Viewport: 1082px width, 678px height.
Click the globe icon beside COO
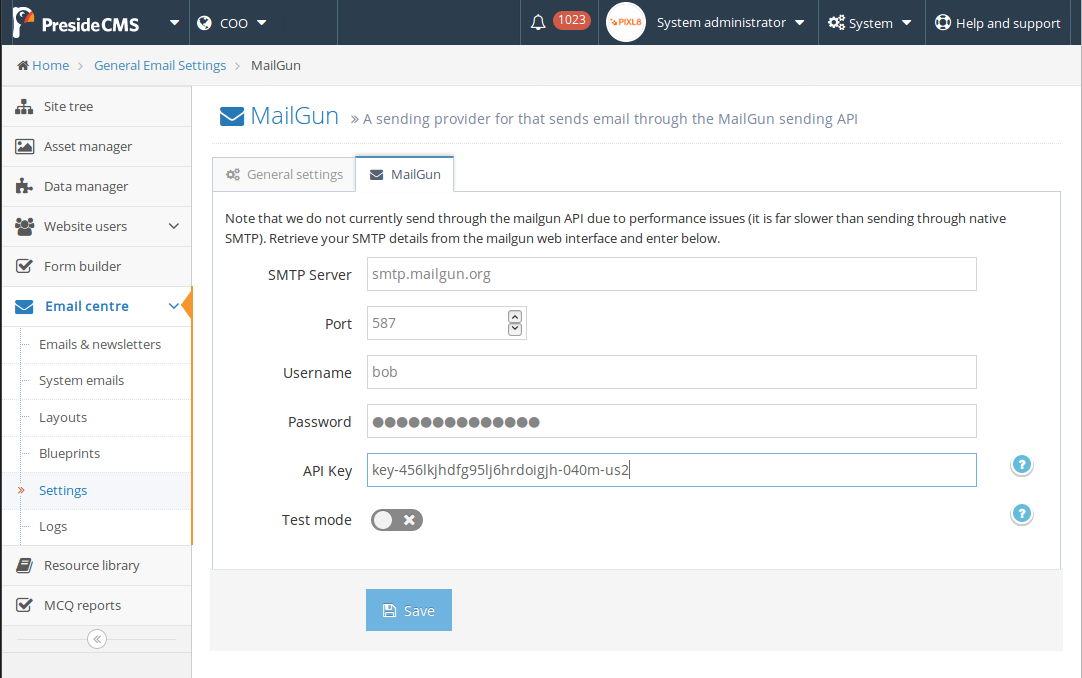click(204, 23)
